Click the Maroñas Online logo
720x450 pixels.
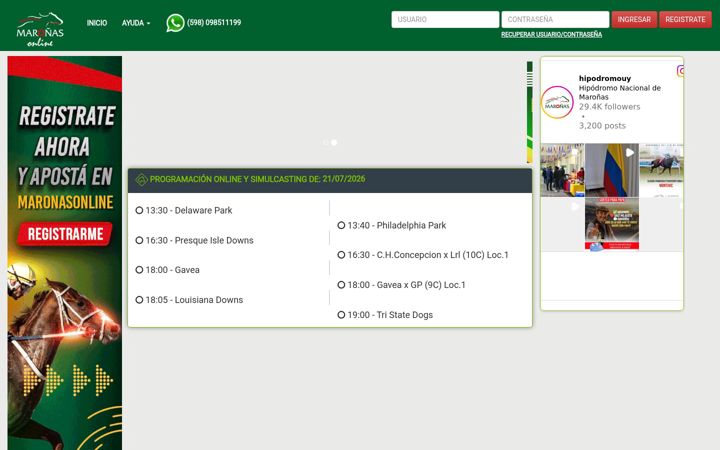(40, 29)
